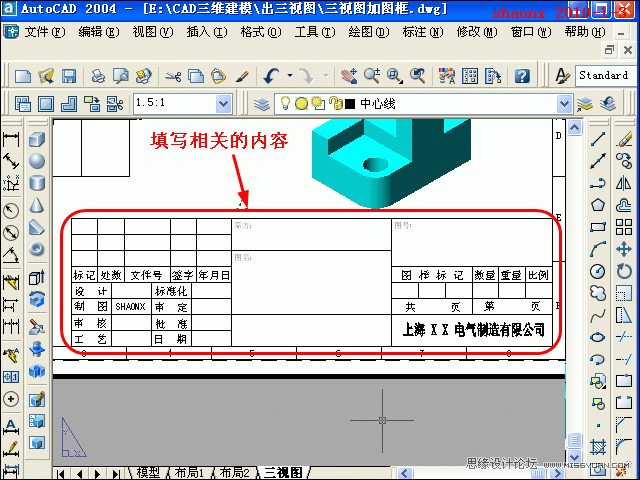Expand the 中心线 layer dropdown
This screenshot has height=480, width=640.
(563, 103)
